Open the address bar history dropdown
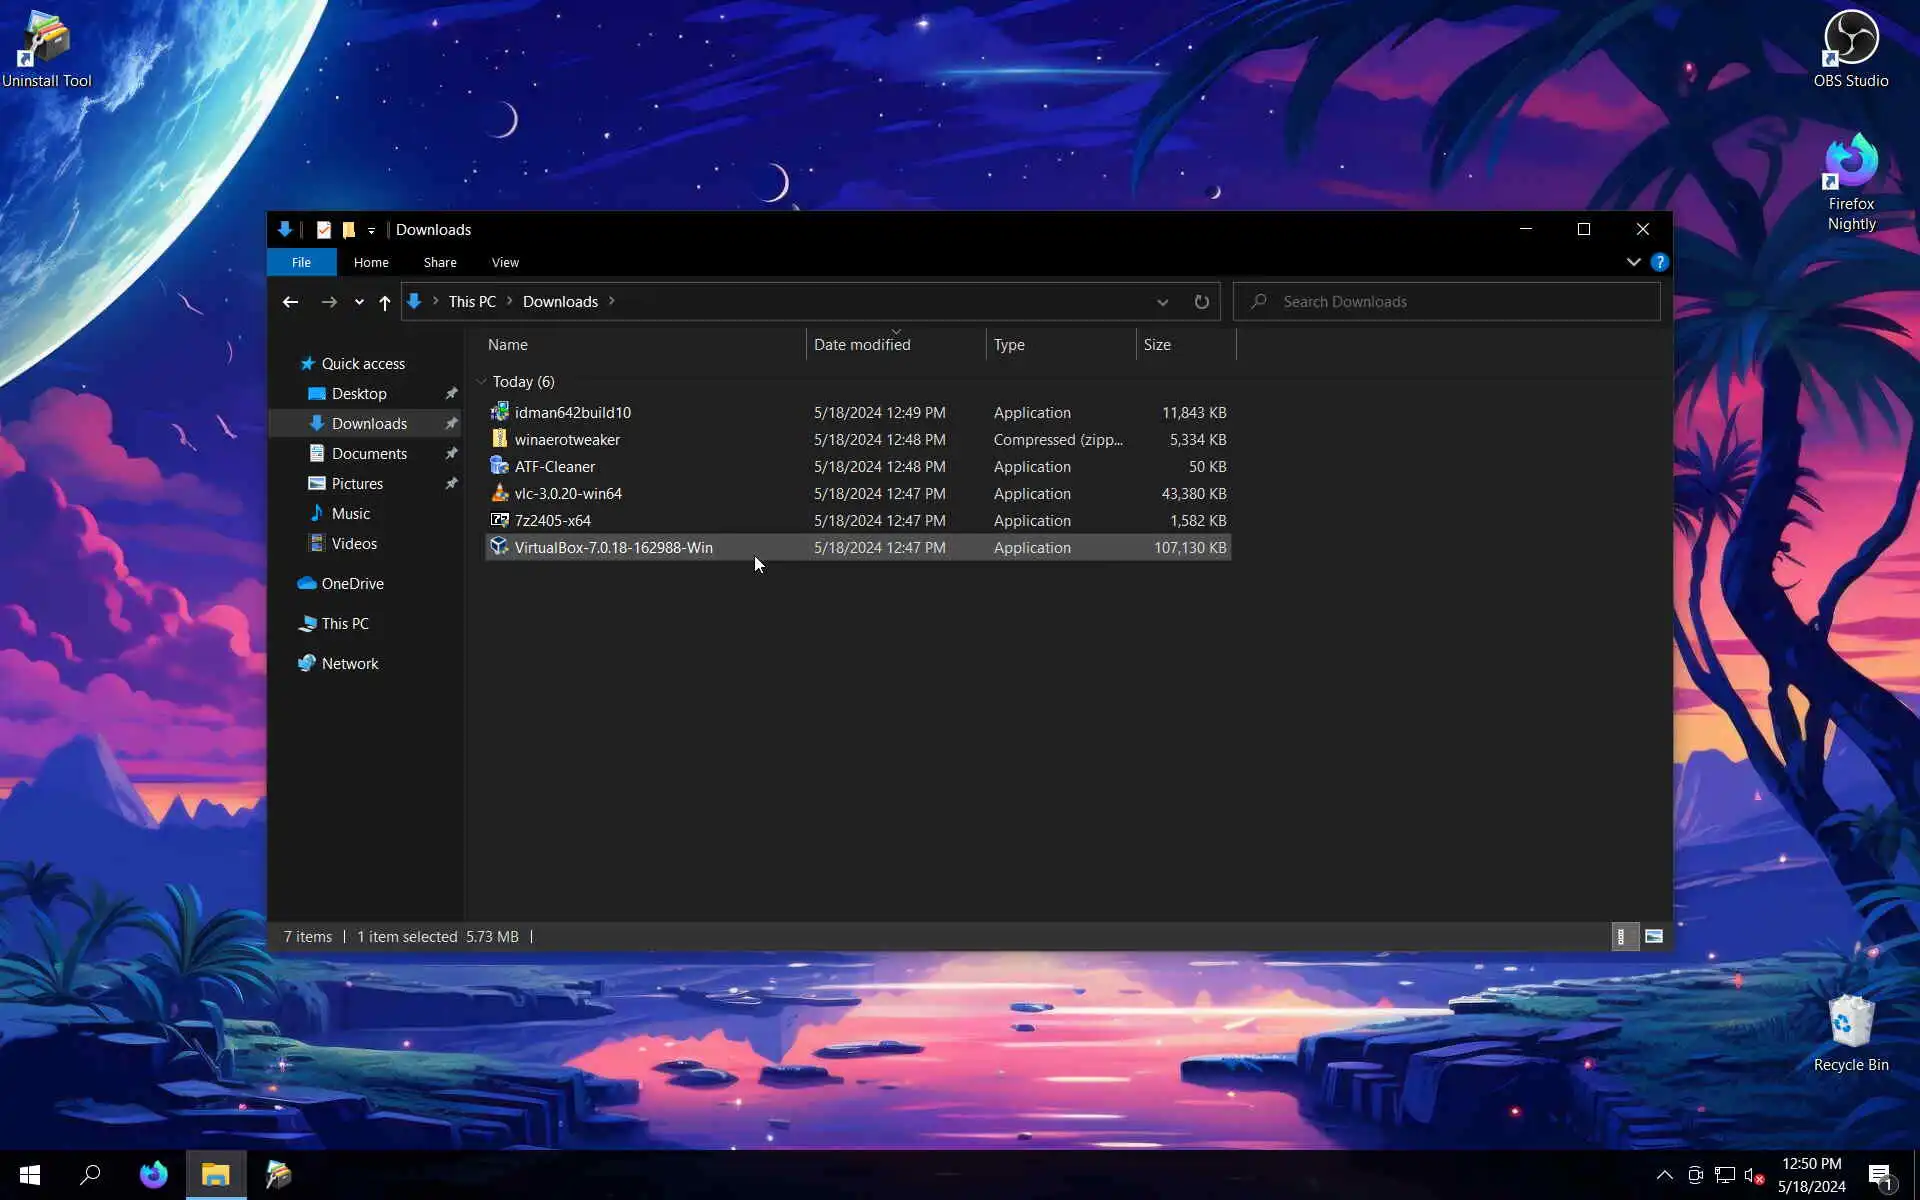This screenshot has height=1200, width=1920. 1162,302
